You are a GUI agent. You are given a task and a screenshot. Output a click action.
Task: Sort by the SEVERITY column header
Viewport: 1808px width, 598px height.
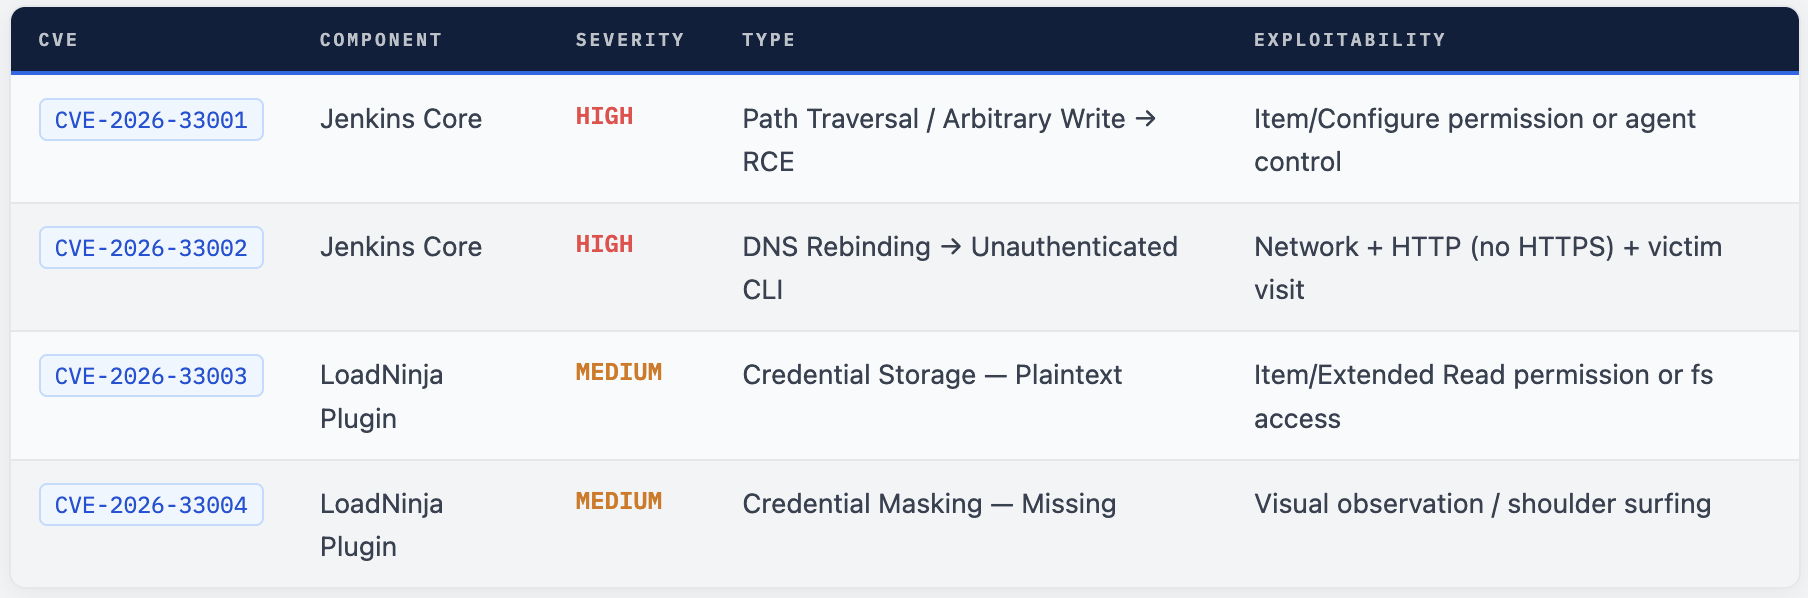[630, 40]
